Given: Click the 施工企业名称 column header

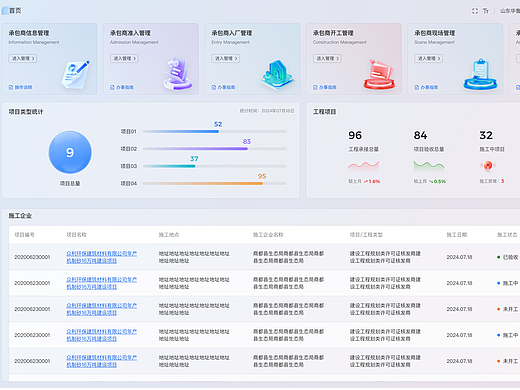Looking at the screenshot, I should [x=268, y=235].
